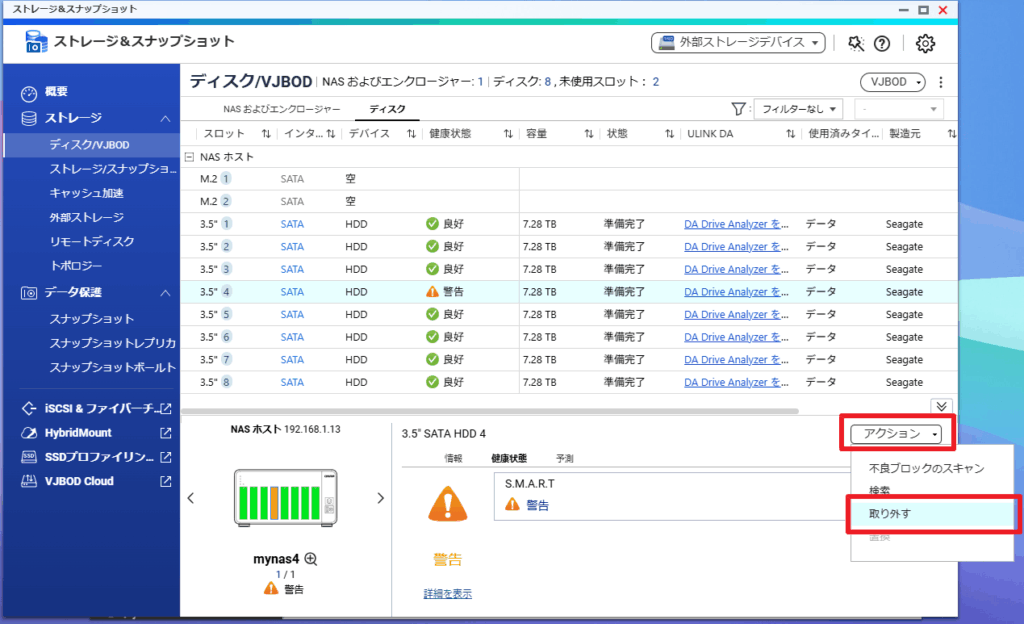
Task: Collapse the ストレージ sidebar section
Action: pyautogui.click(x=165, y=119)
